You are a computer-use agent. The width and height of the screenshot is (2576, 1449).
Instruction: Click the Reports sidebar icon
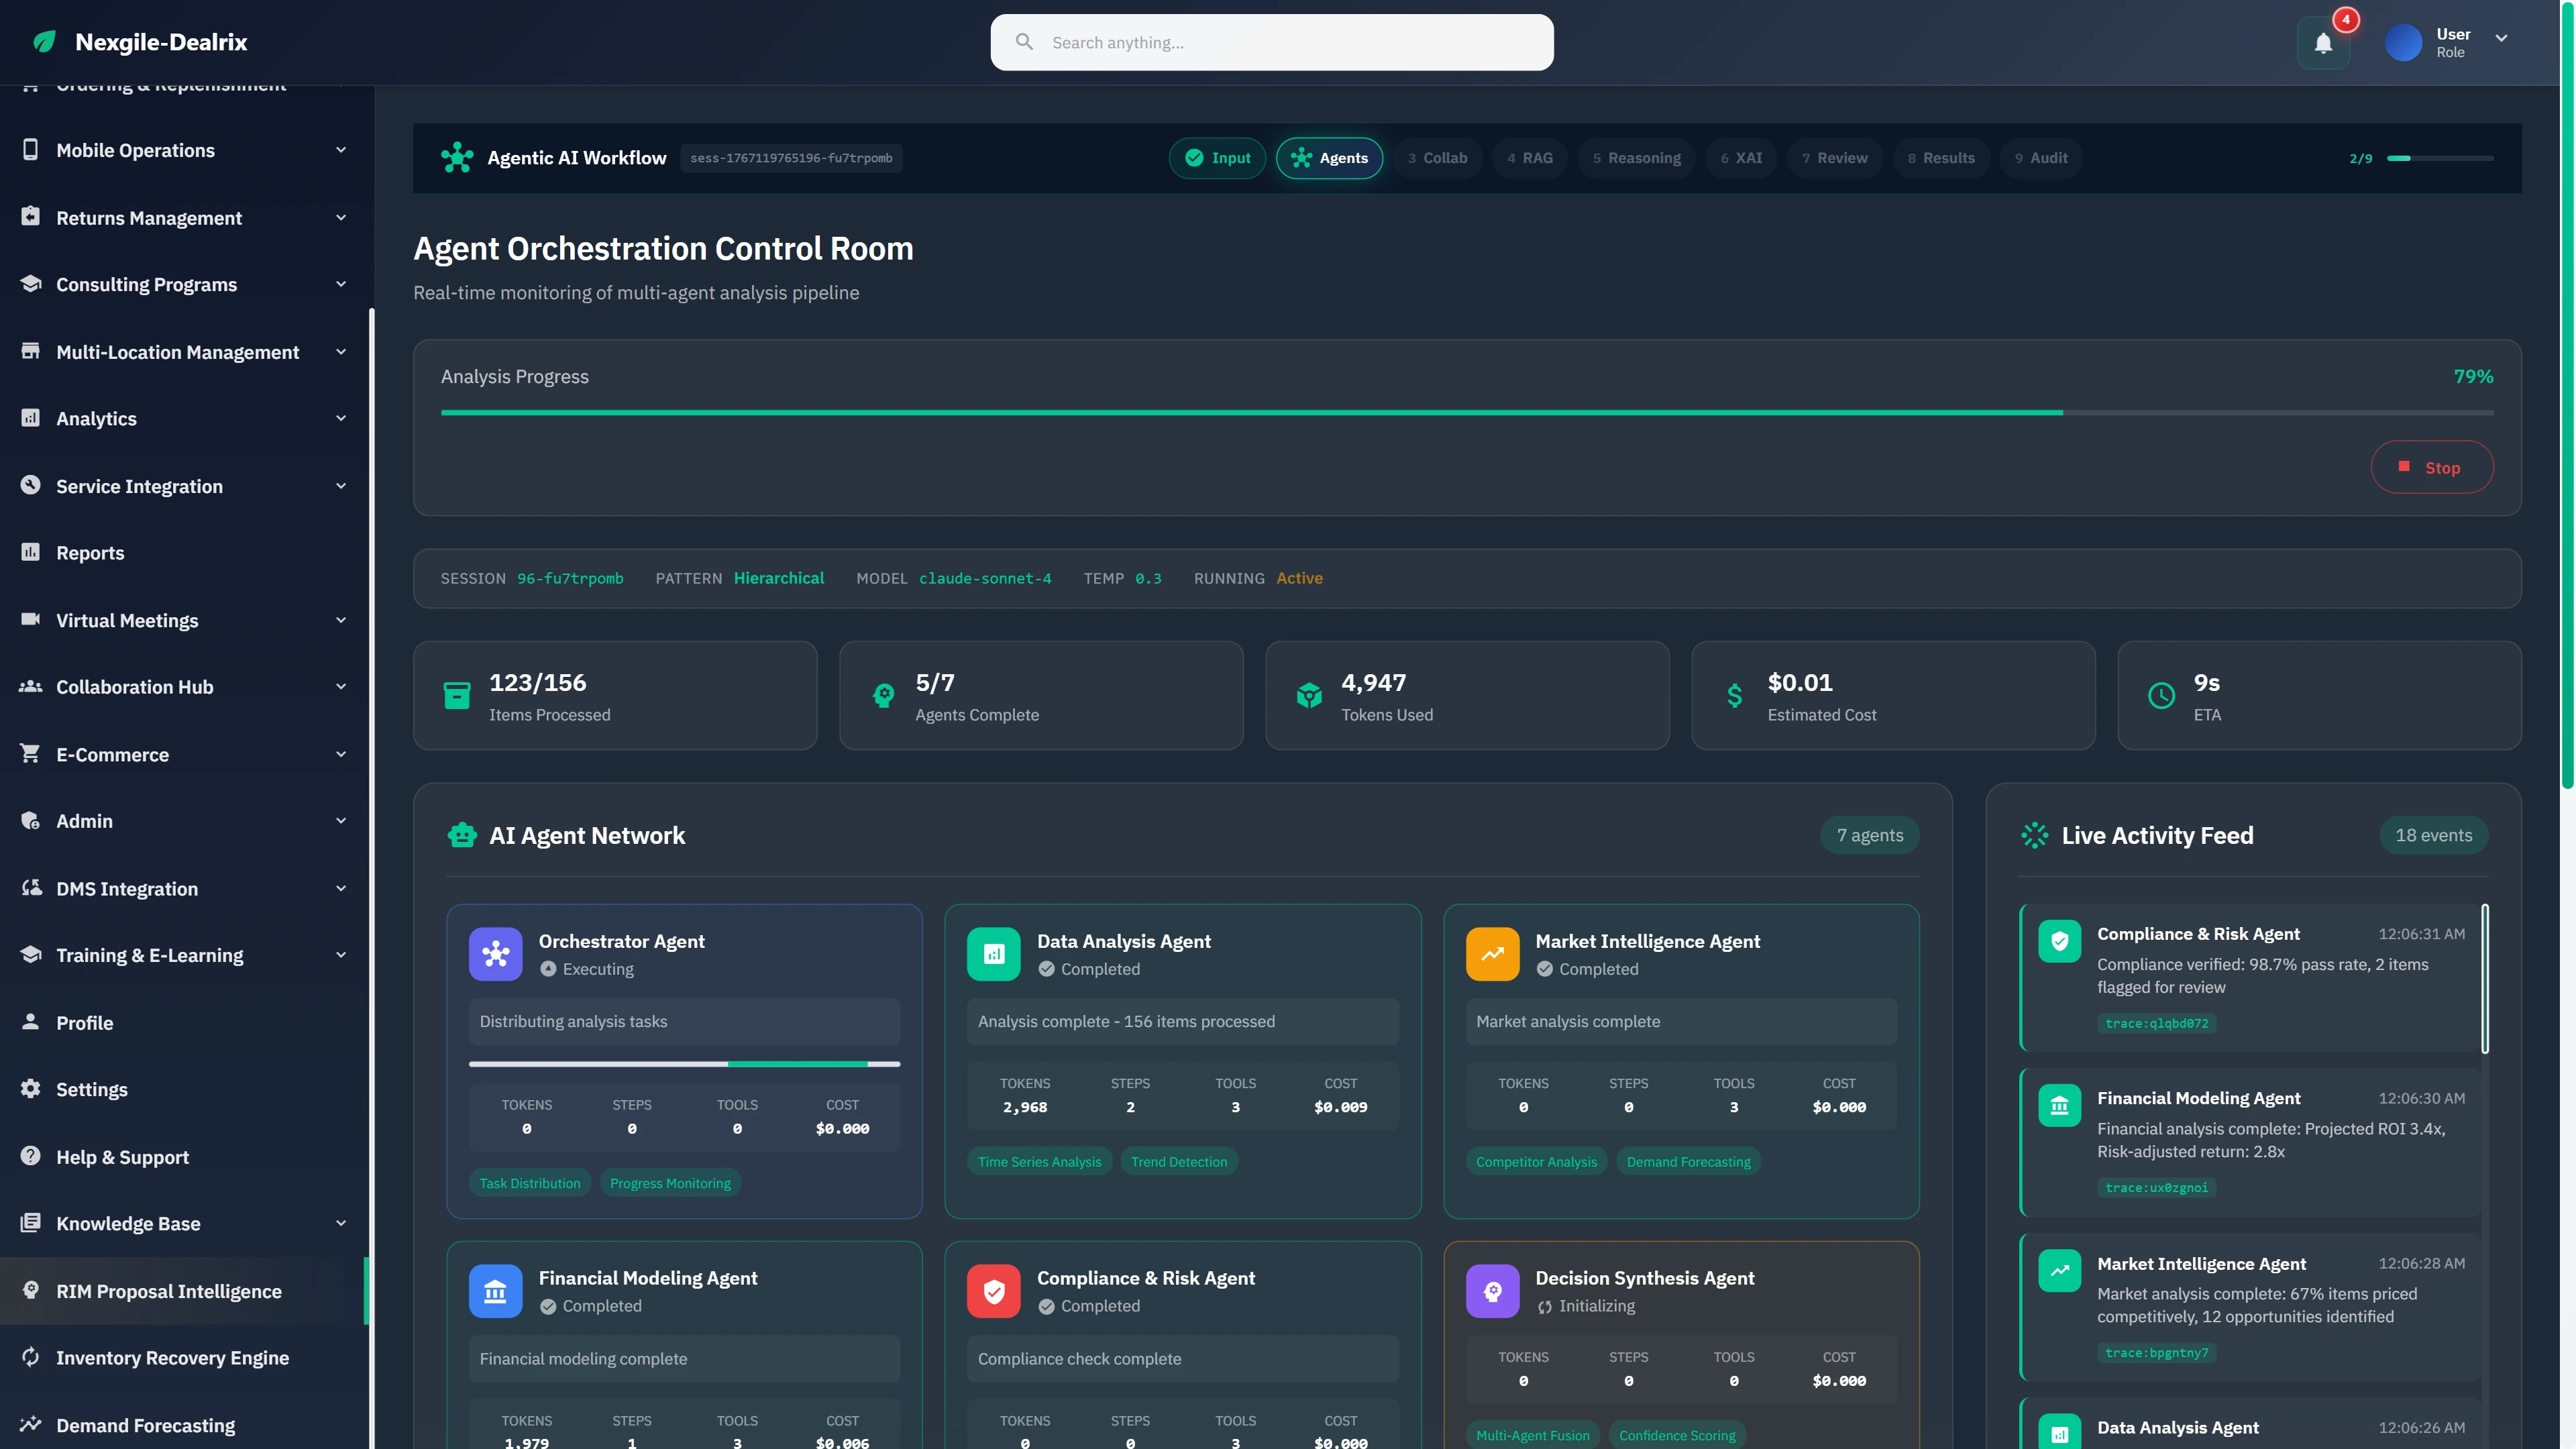pos(30,552)
